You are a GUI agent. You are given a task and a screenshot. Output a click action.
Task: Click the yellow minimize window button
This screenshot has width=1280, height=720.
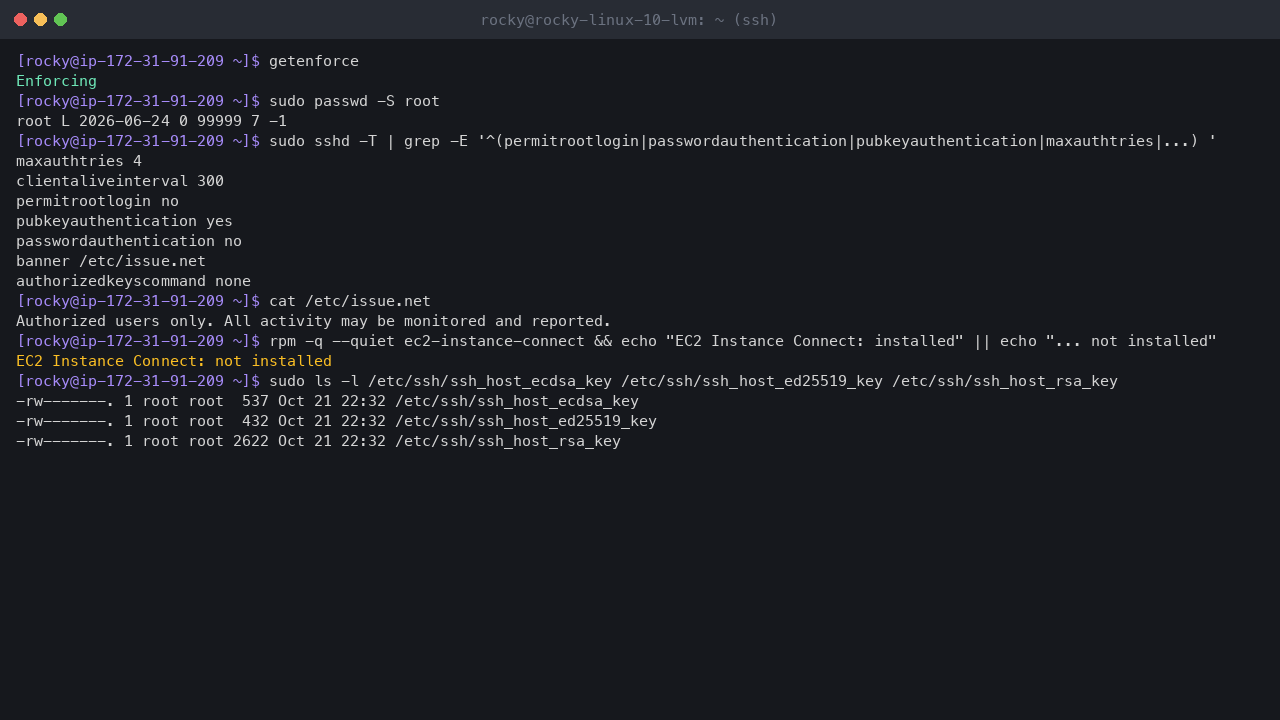pos(40,19)
